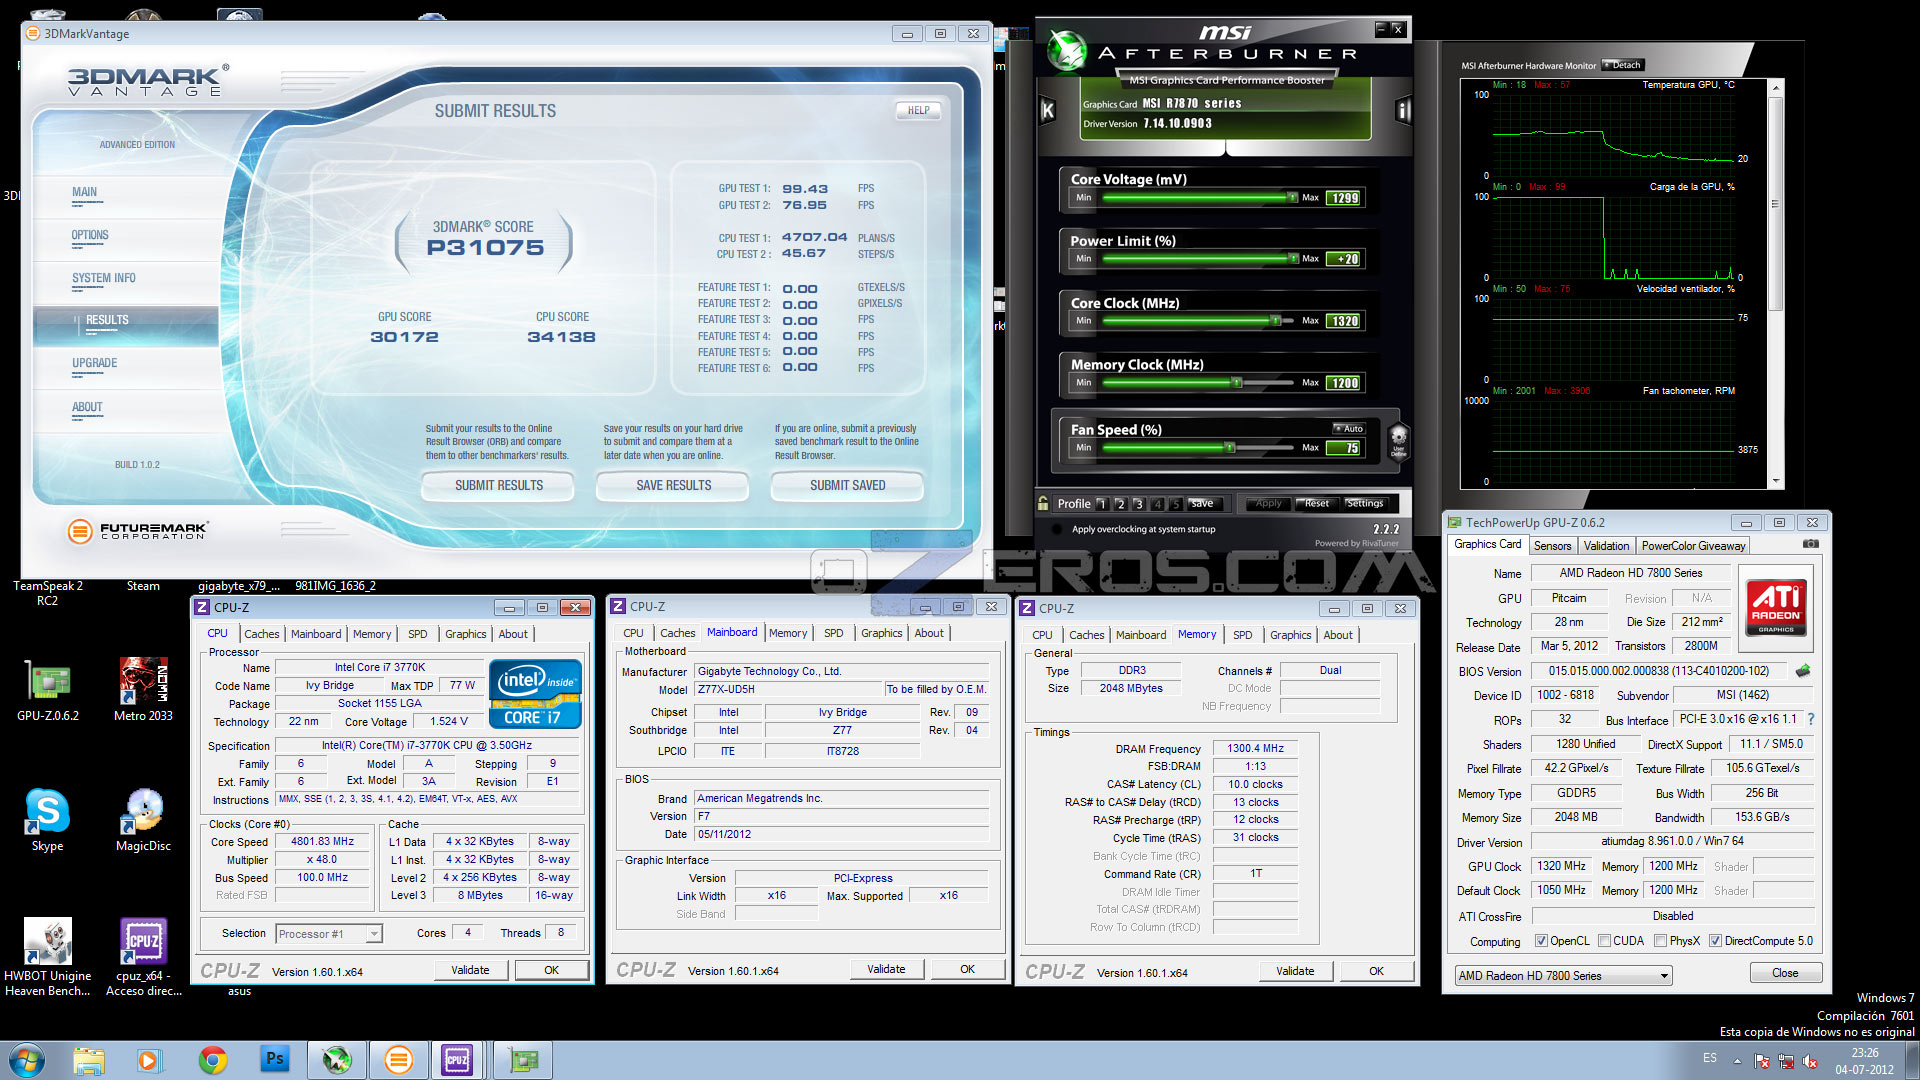This screenshot has height=1080, width=1920.
Task: Toggle Fan Speed Auto button
Action: [1349, 428]
